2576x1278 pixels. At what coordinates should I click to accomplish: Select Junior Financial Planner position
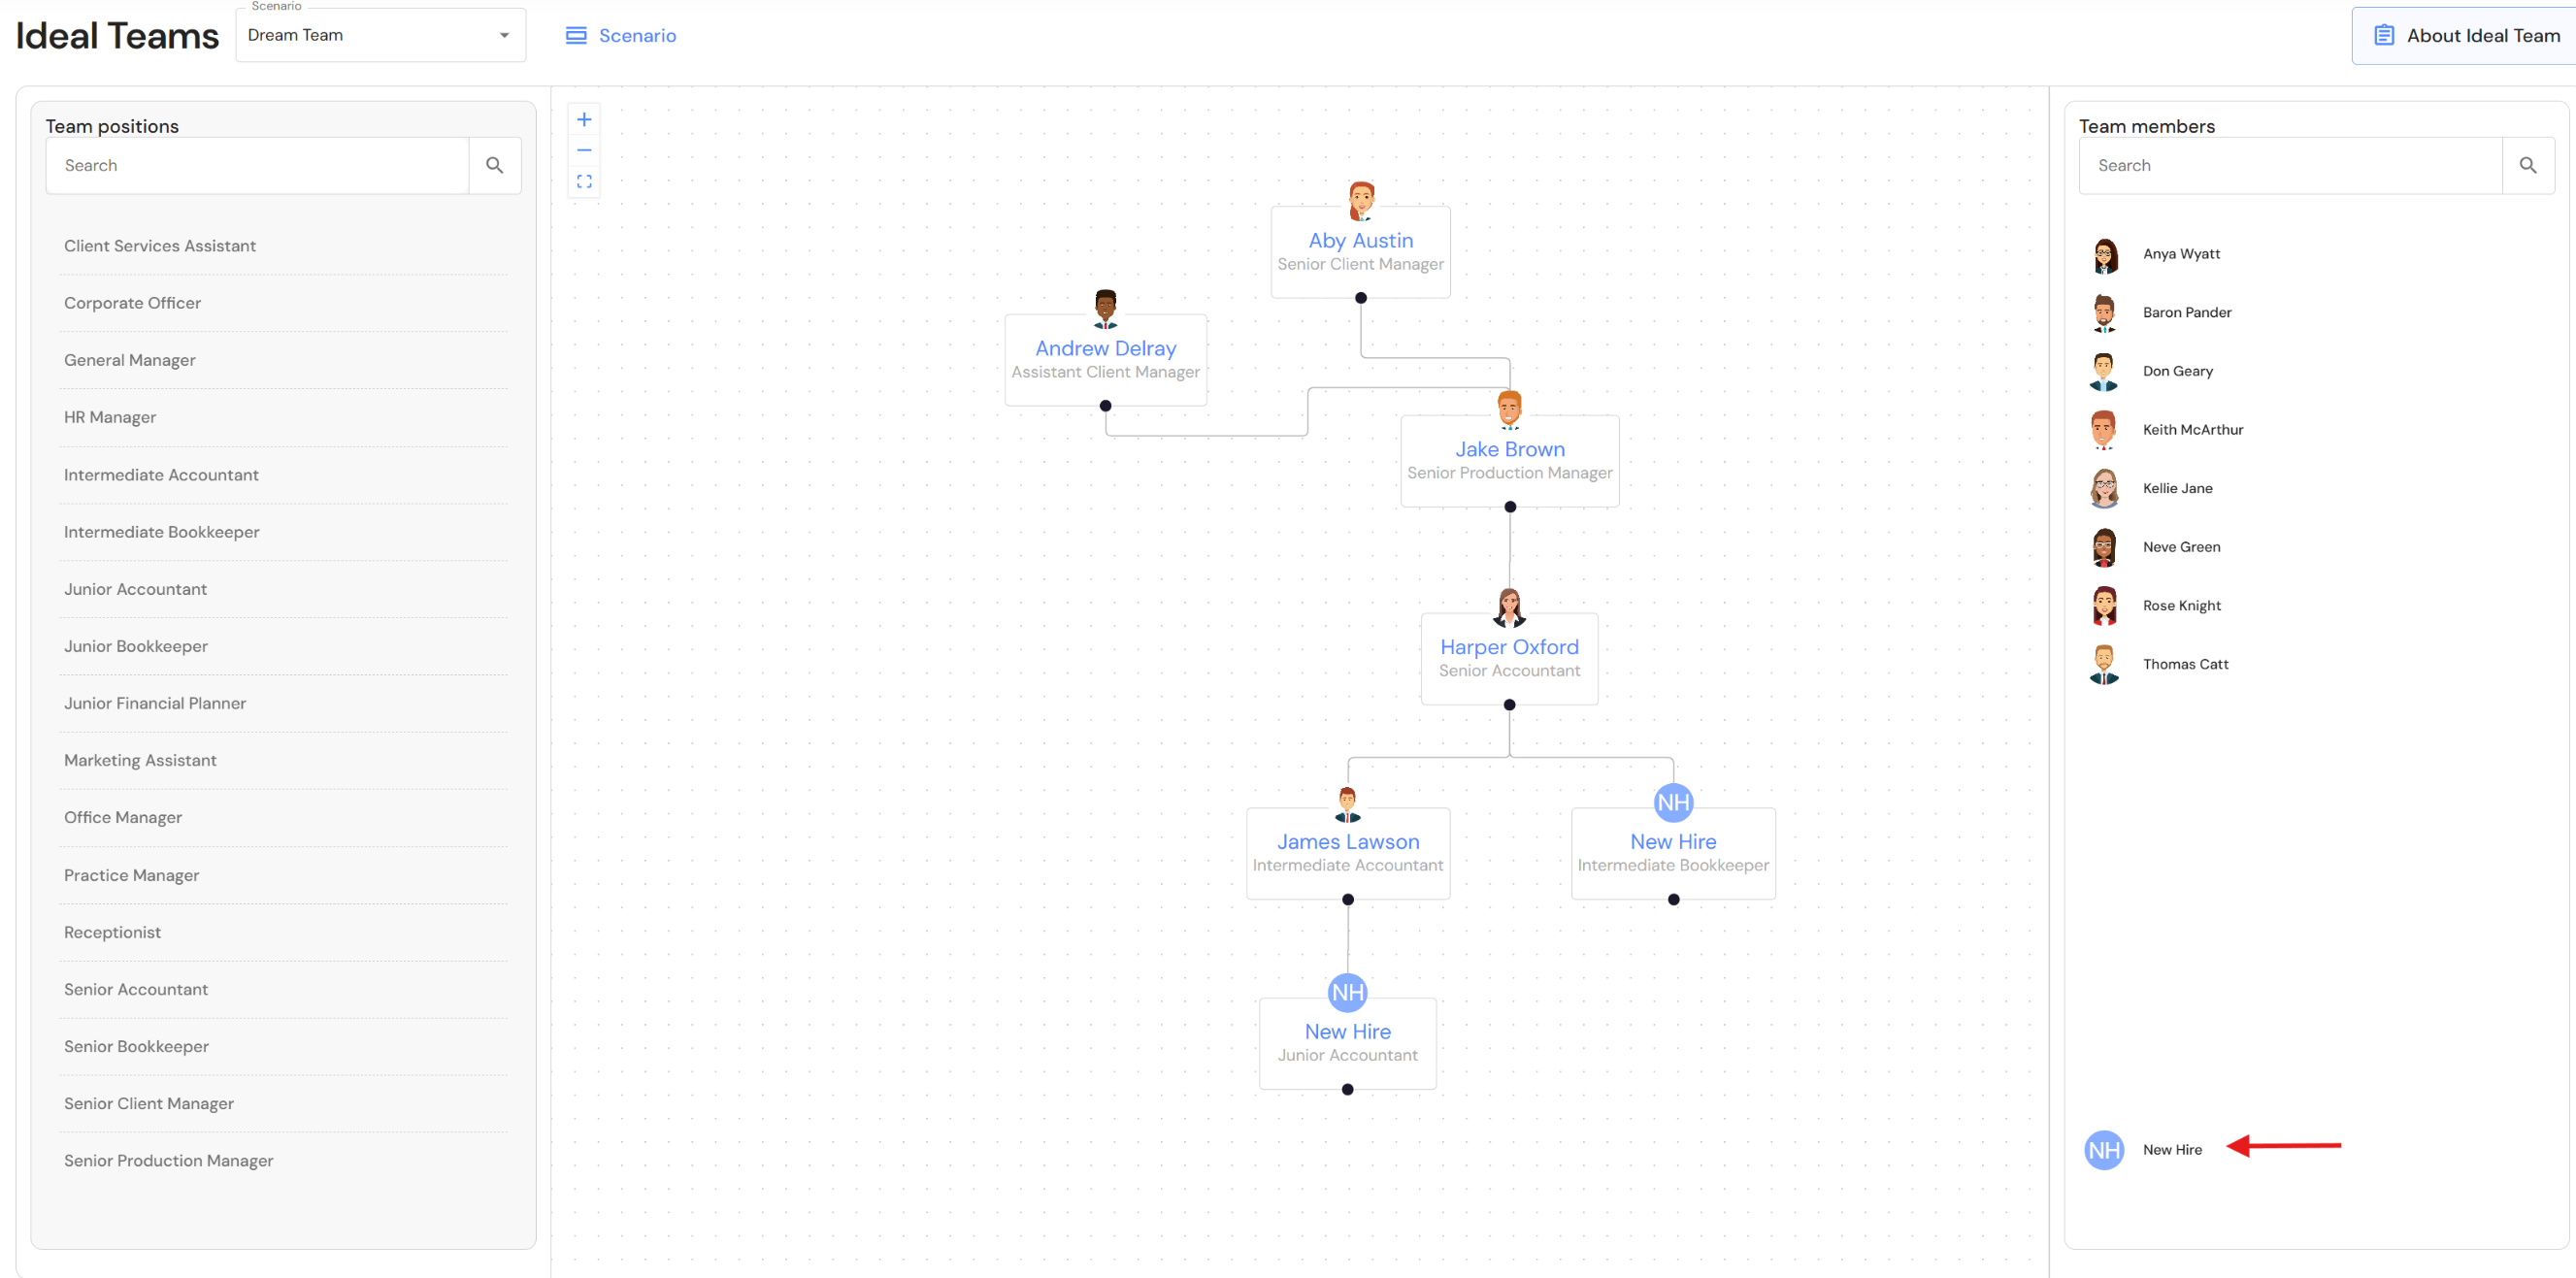click(x=155, y=703)
